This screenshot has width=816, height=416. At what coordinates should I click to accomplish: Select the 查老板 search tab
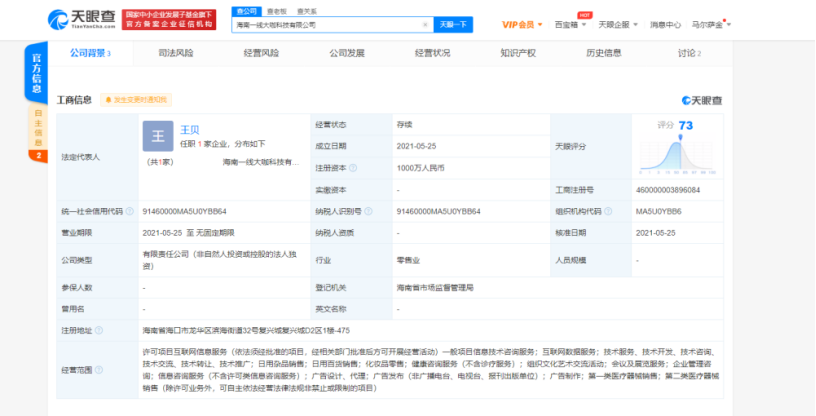(276, 11)
